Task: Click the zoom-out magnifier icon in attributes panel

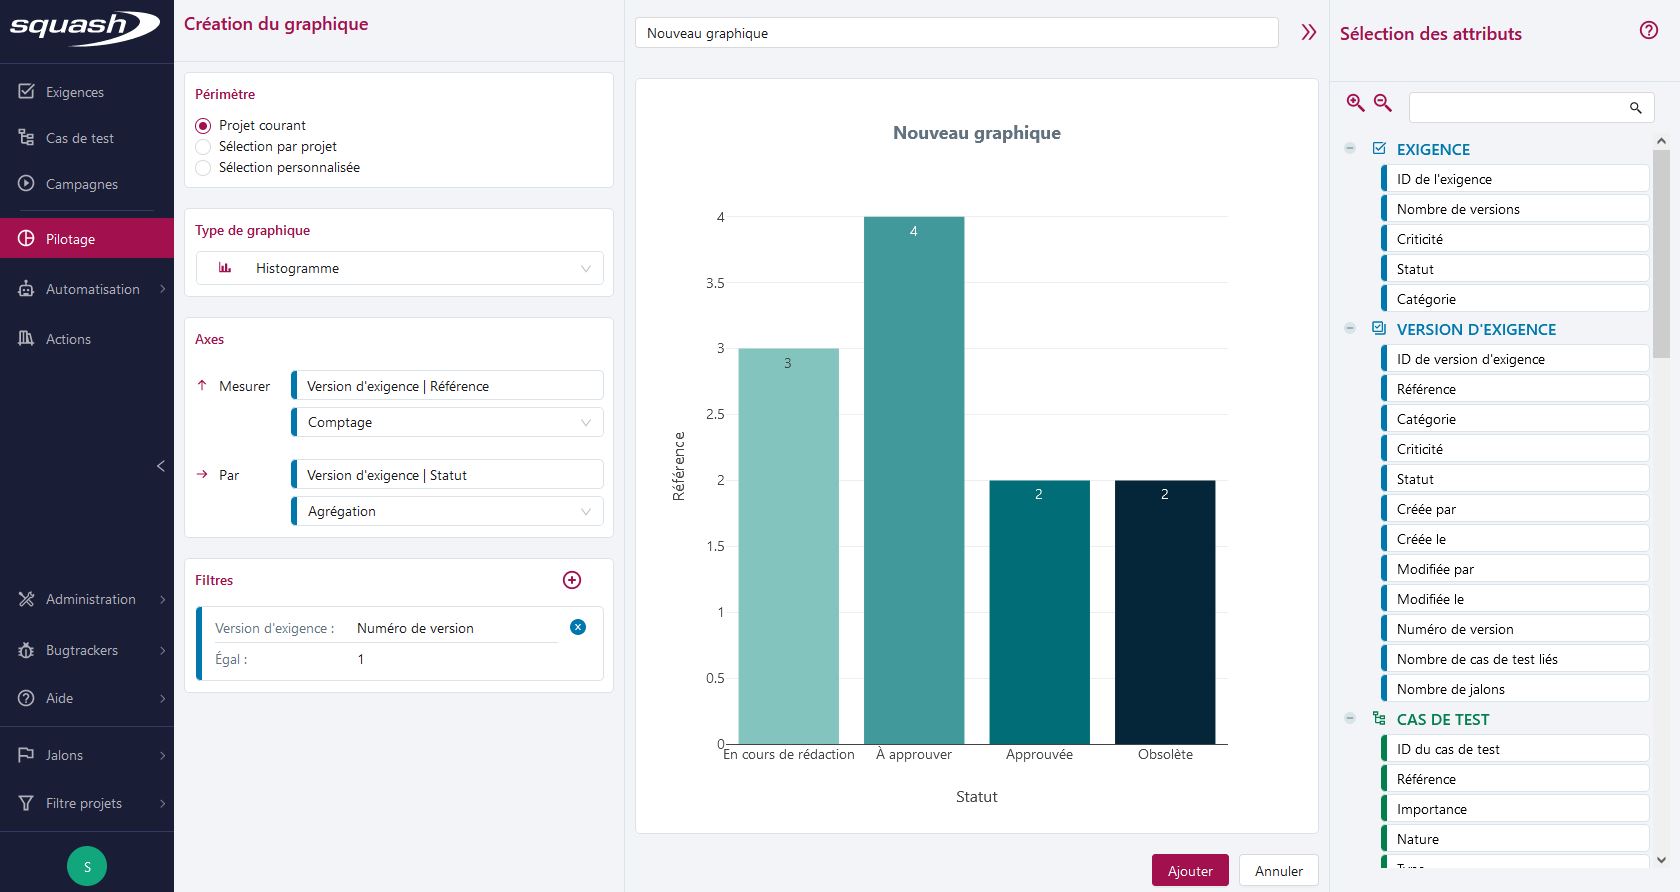Action: tap(1383, 103)
